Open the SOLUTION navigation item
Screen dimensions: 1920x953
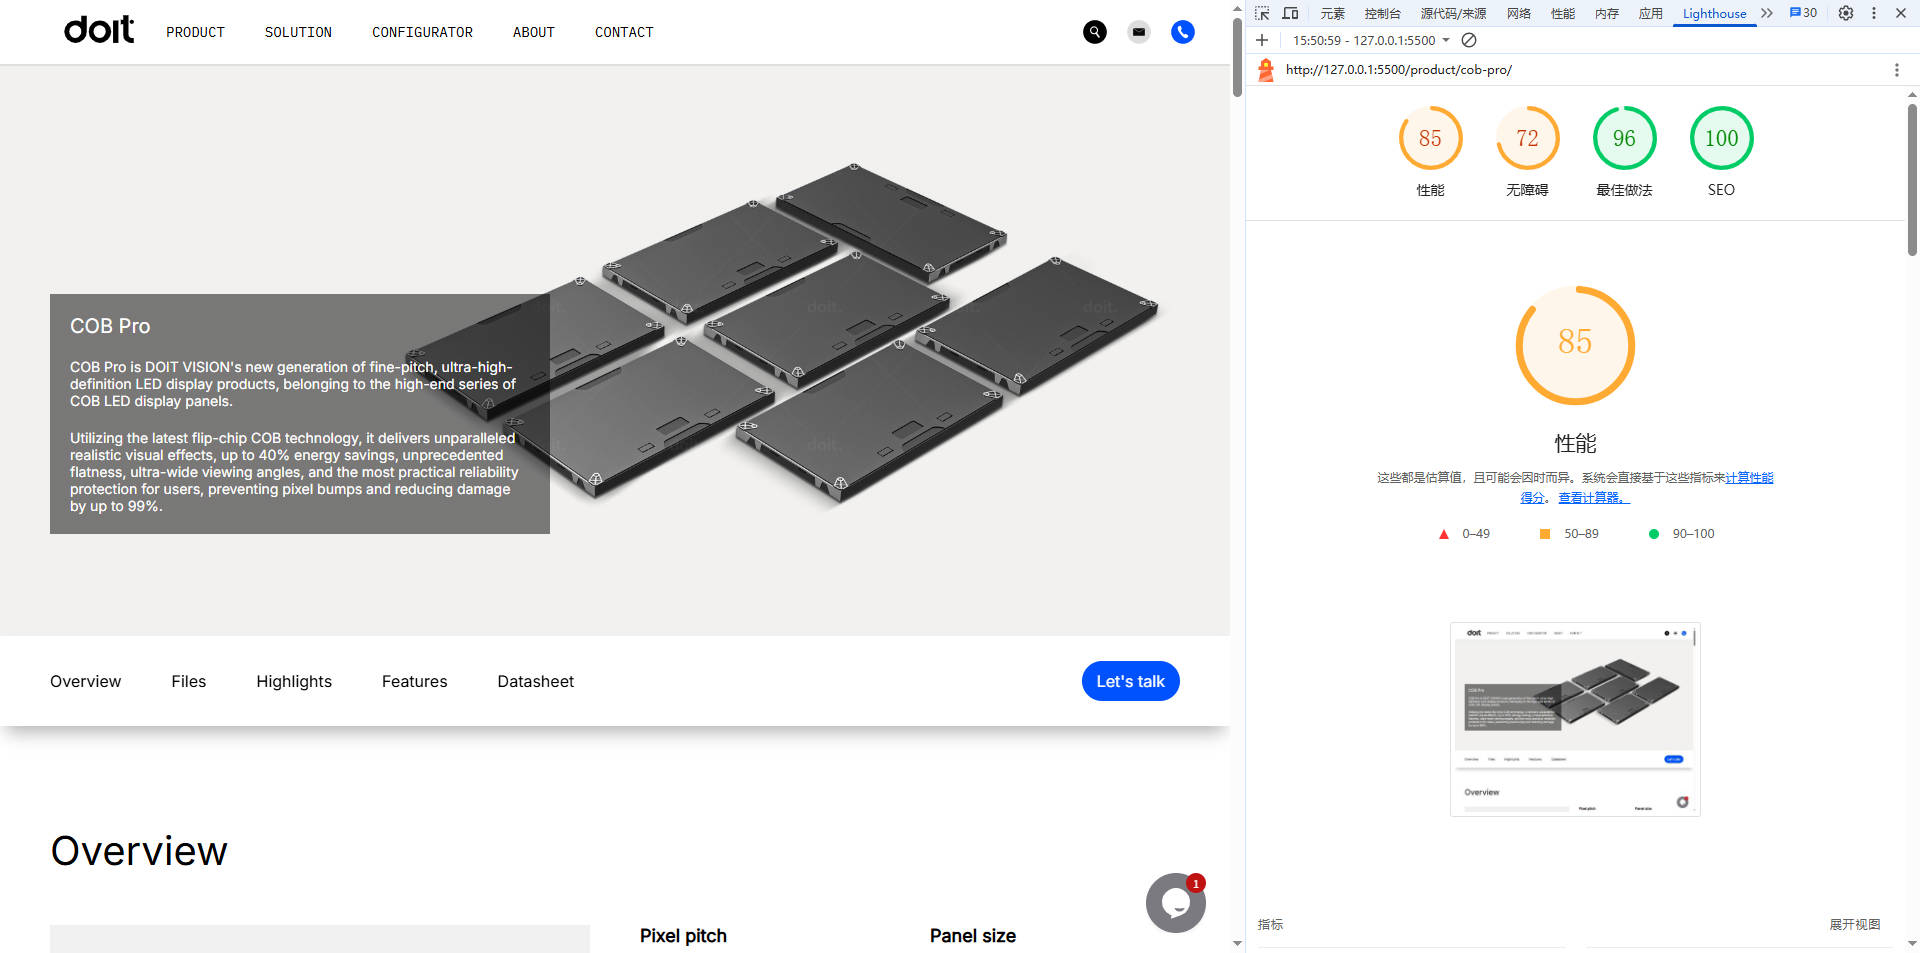[x=298, y=32]
